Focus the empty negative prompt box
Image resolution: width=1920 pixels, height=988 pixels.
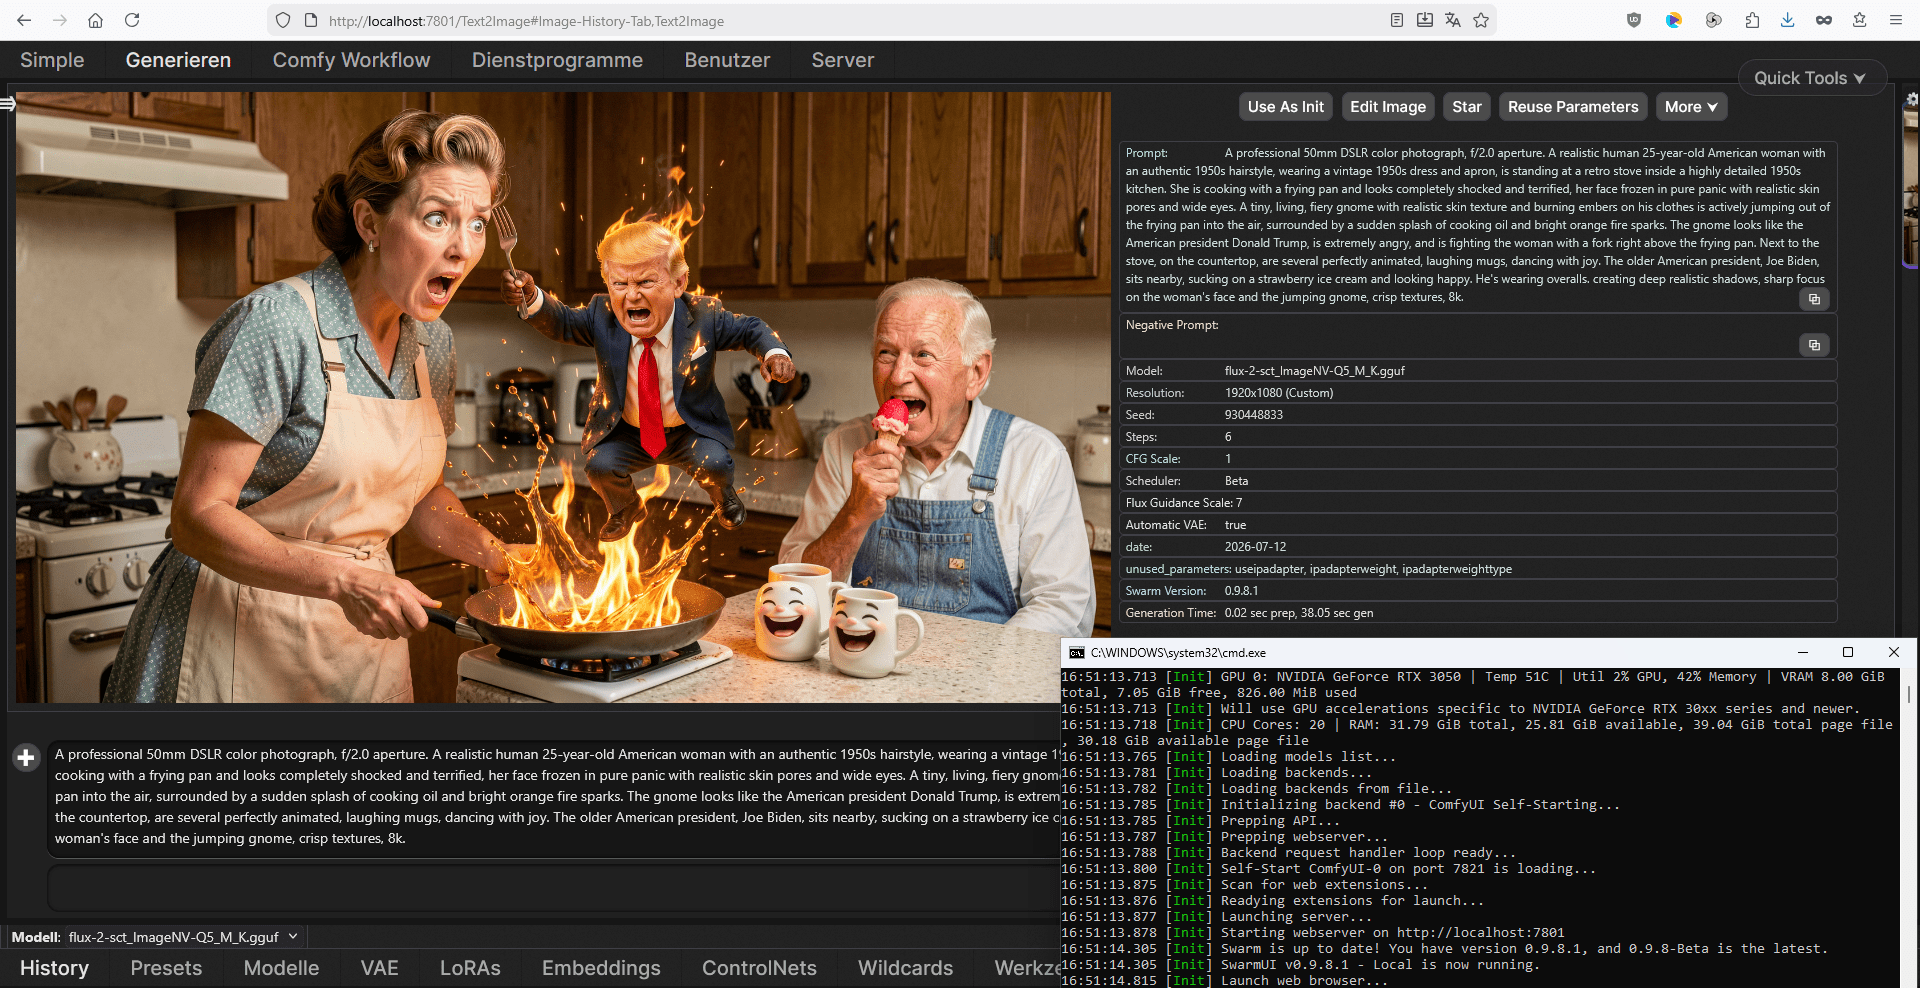coord(556,888)
